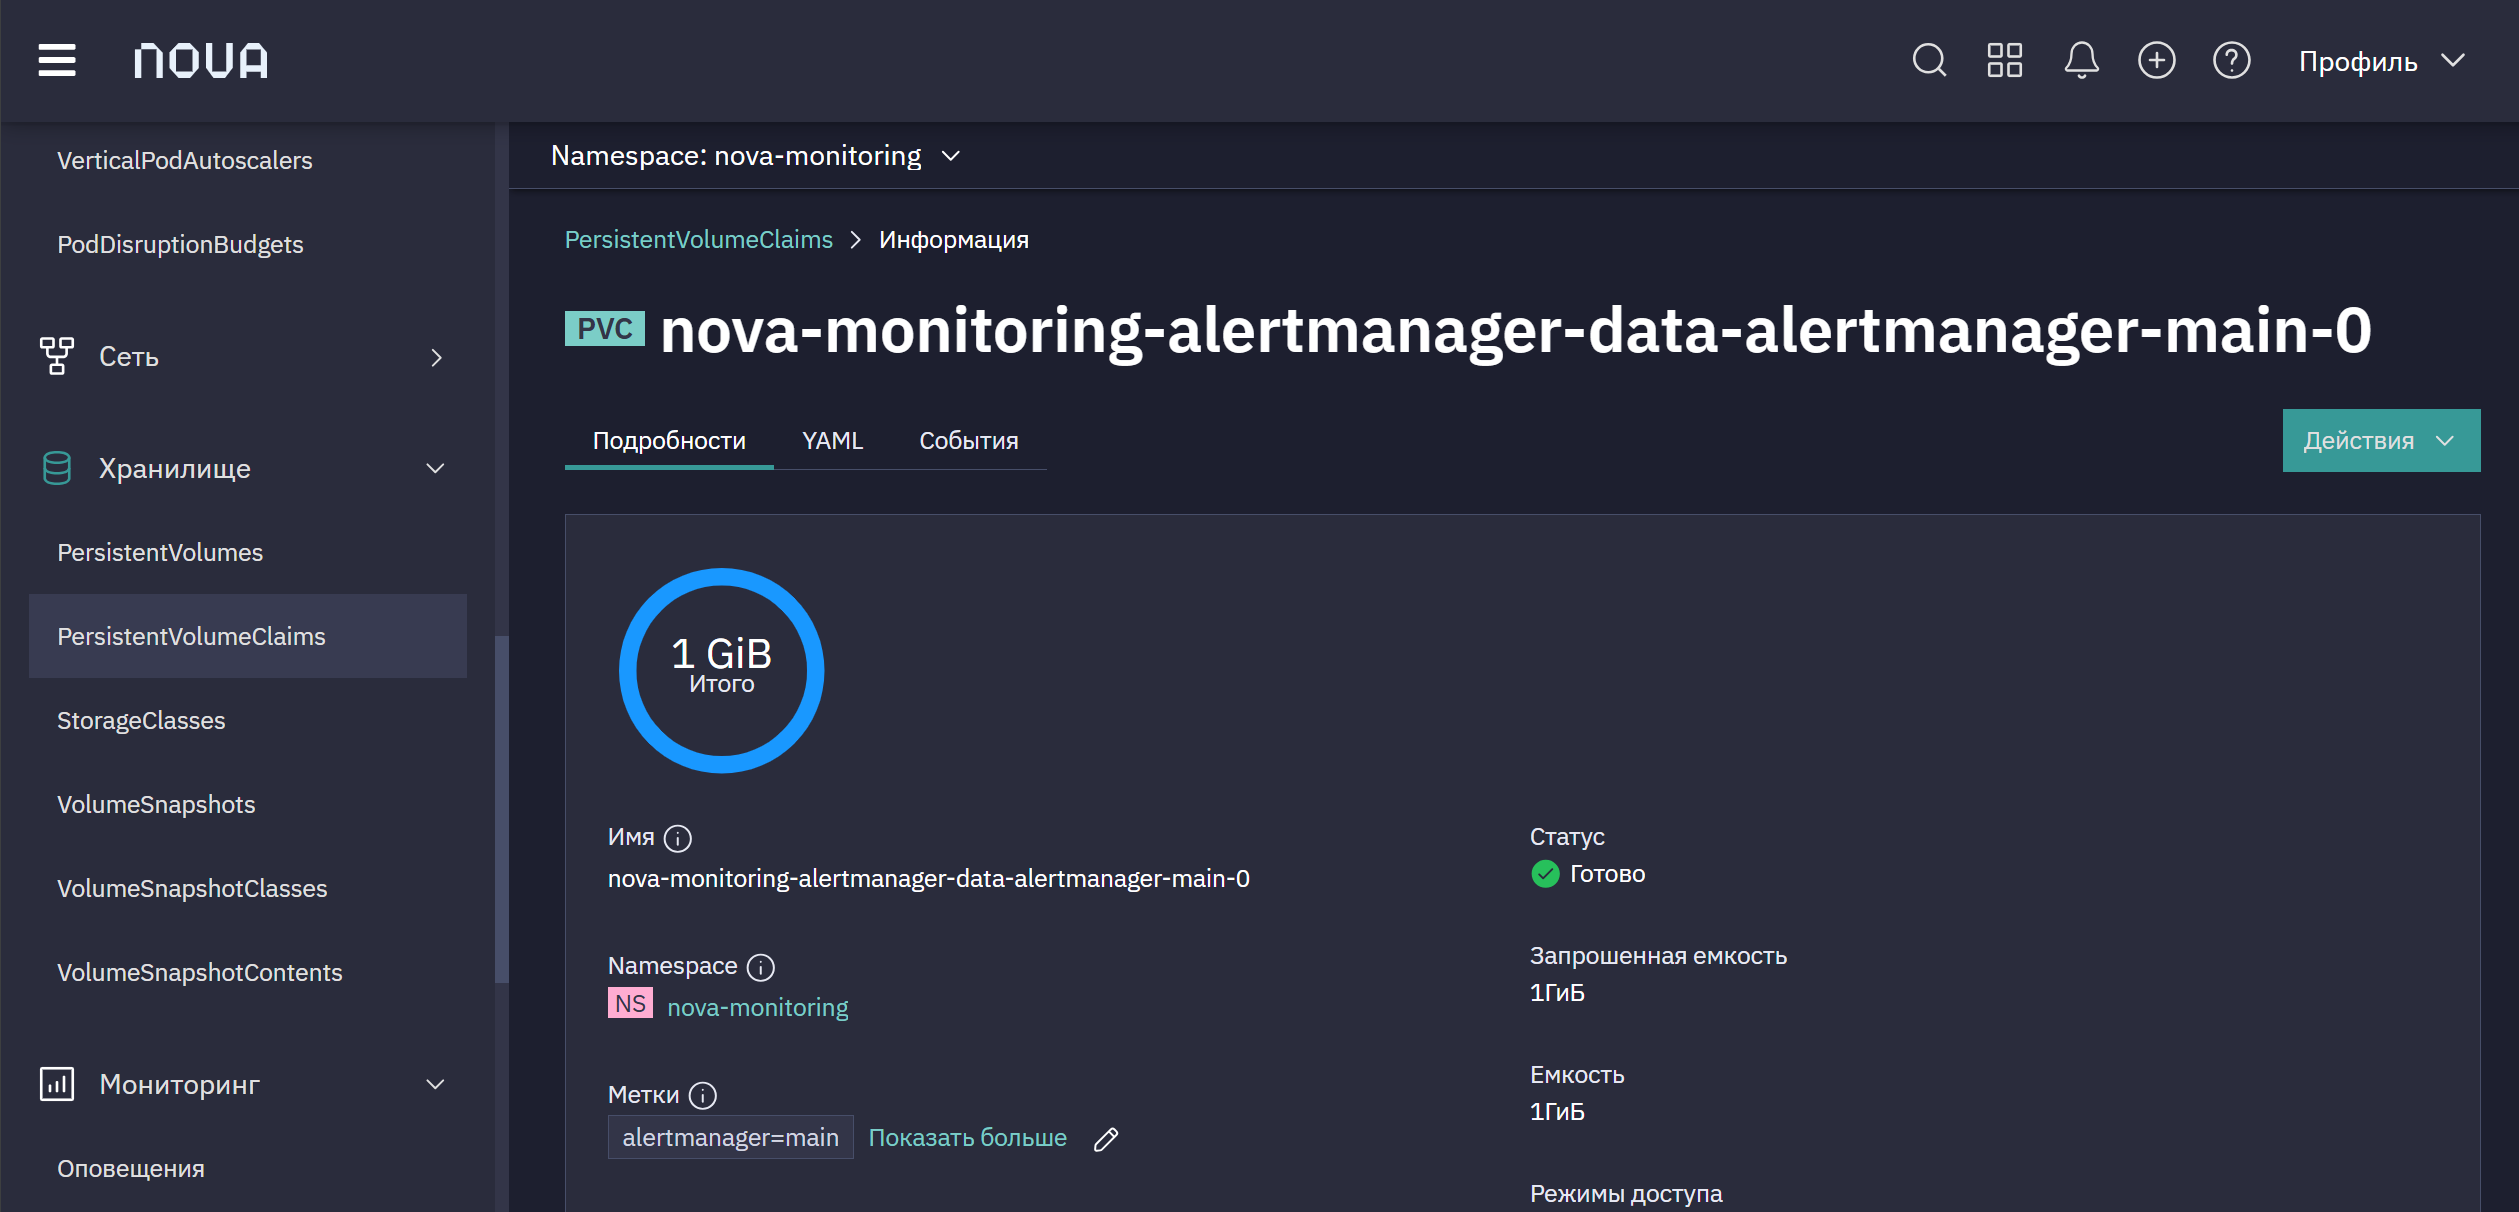Switch to the События tab

(968, 441)
